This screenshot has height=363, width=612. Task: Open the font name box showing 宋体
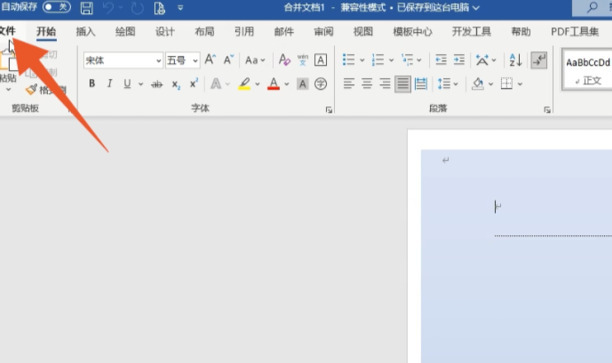coord(123,60)
